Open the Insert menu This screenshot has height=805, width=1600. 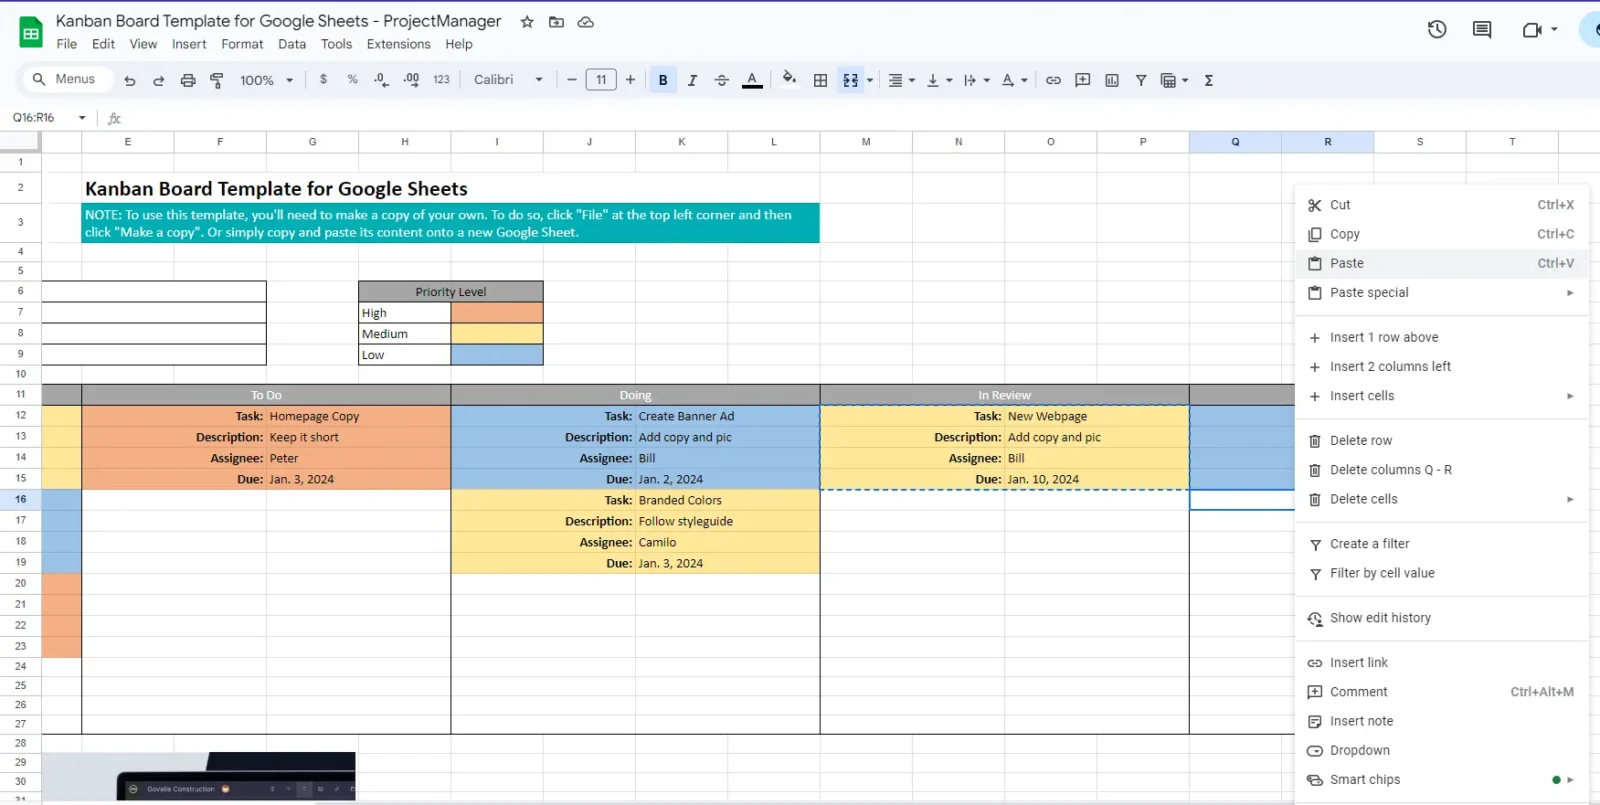[189, 44]
